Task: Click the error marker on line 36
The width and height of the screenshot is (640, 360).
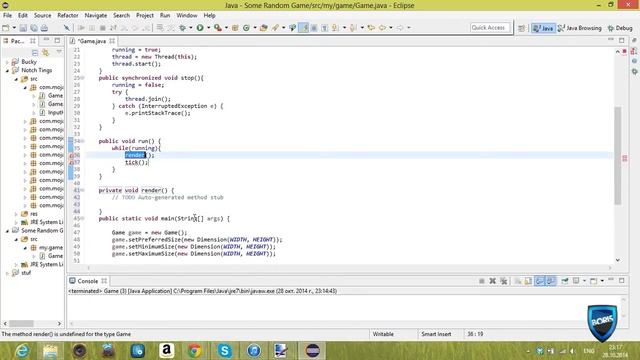Action: (x=71, y=156)
